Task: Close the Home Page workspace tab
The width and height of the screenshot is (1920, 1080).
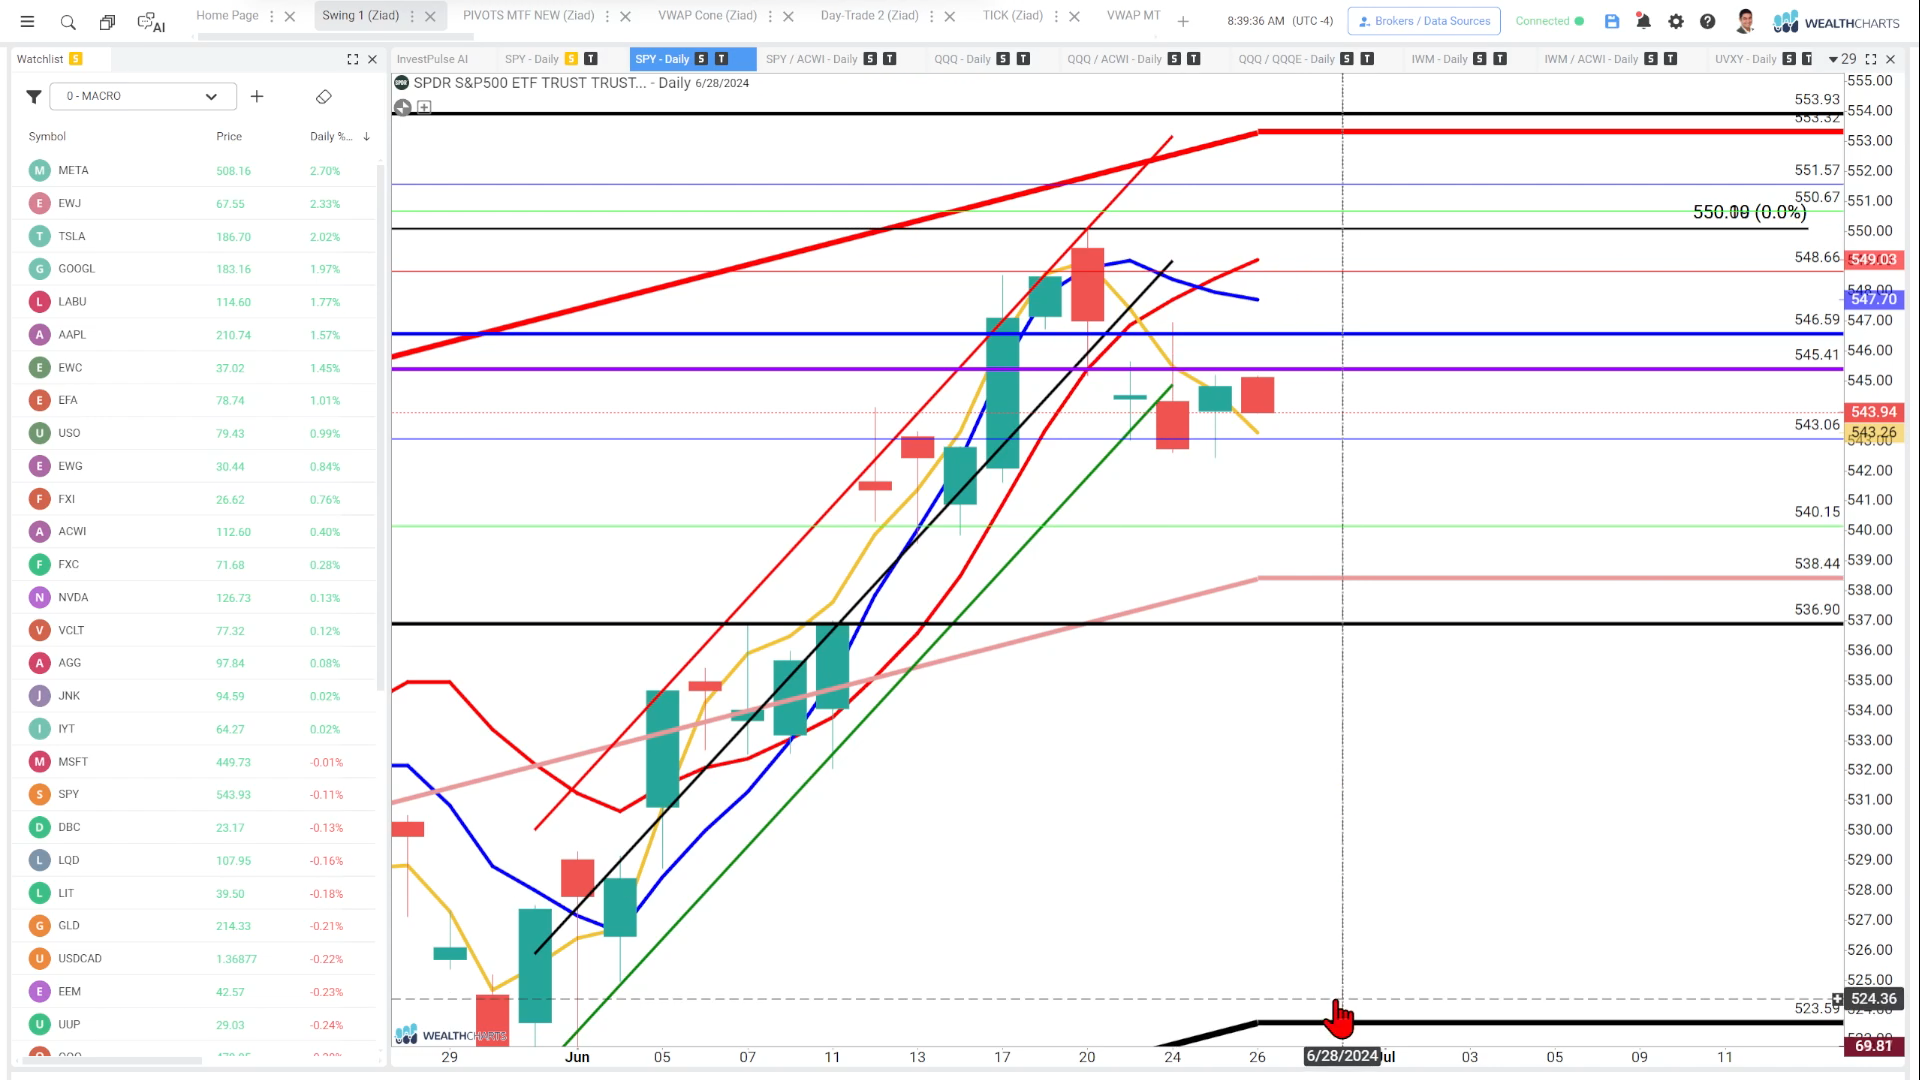Action: pos(290,16)
